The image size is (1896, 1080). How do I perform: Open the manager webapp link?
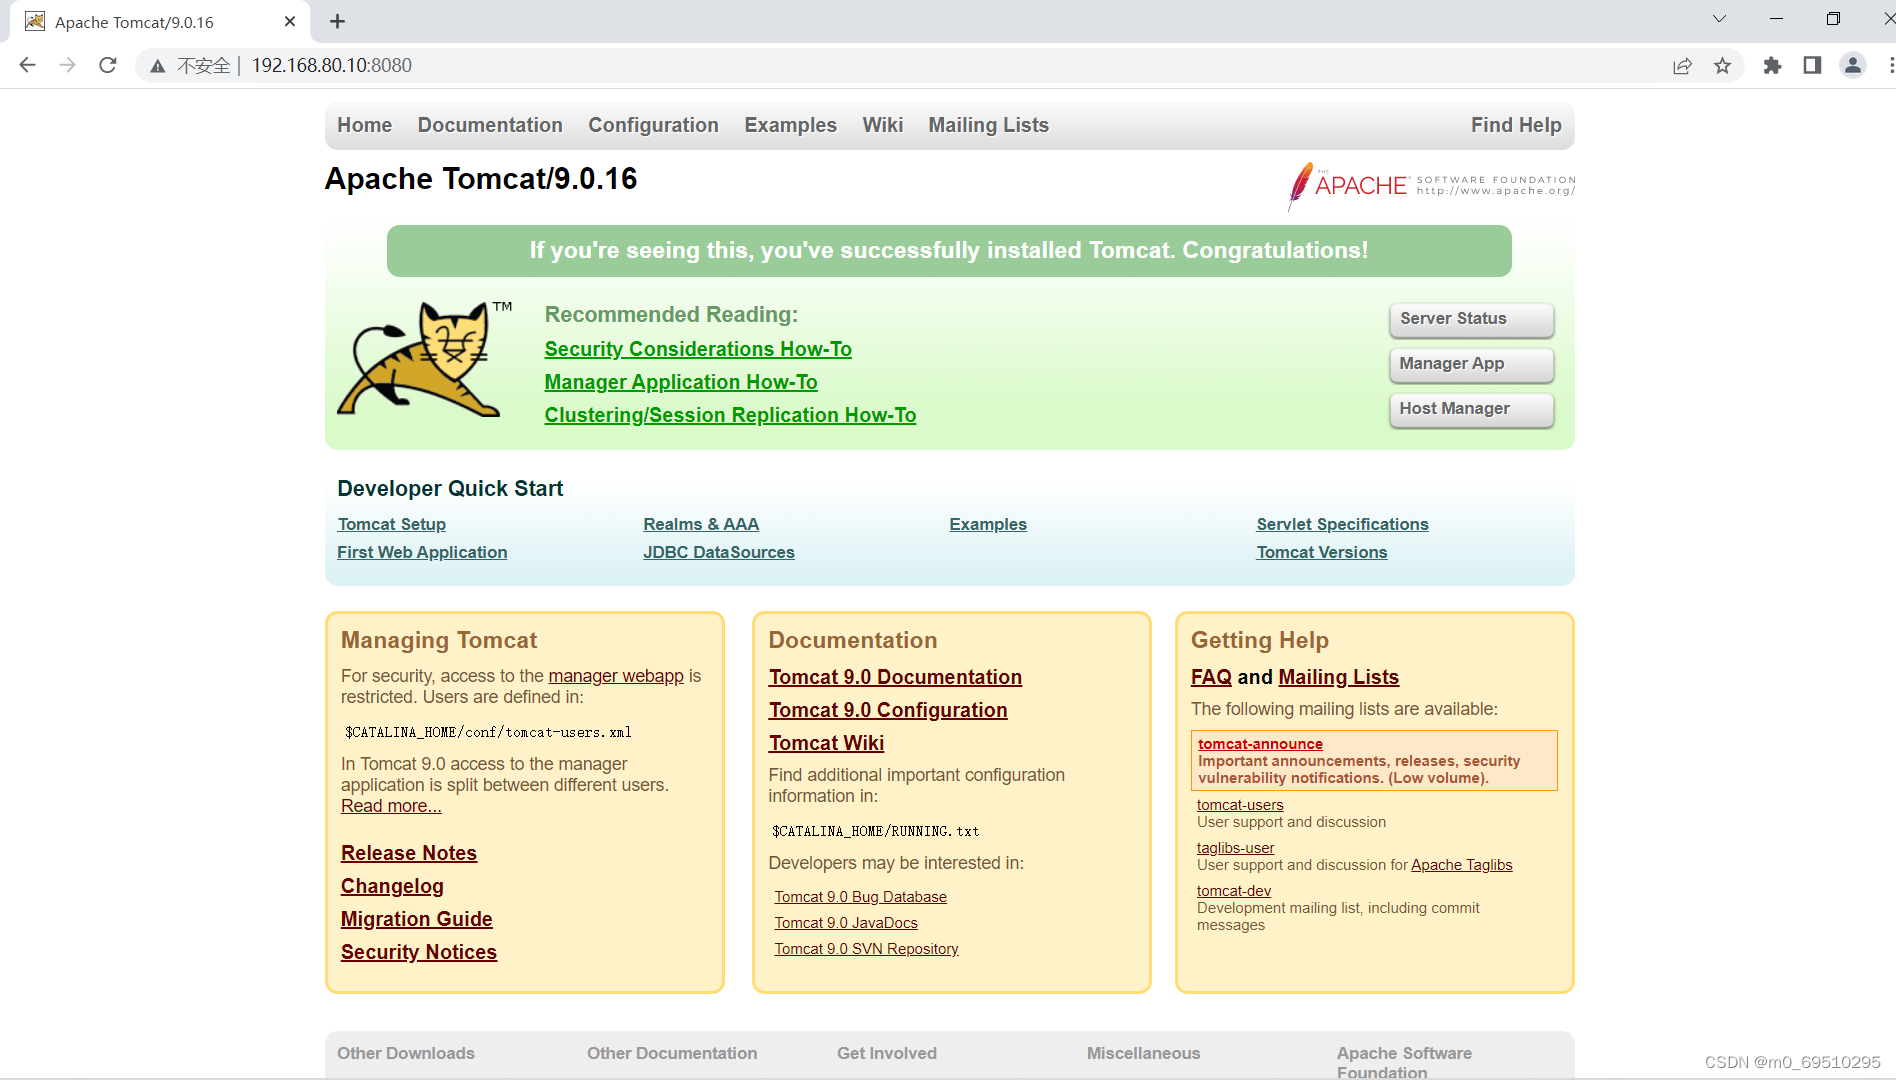pos(616,676)
